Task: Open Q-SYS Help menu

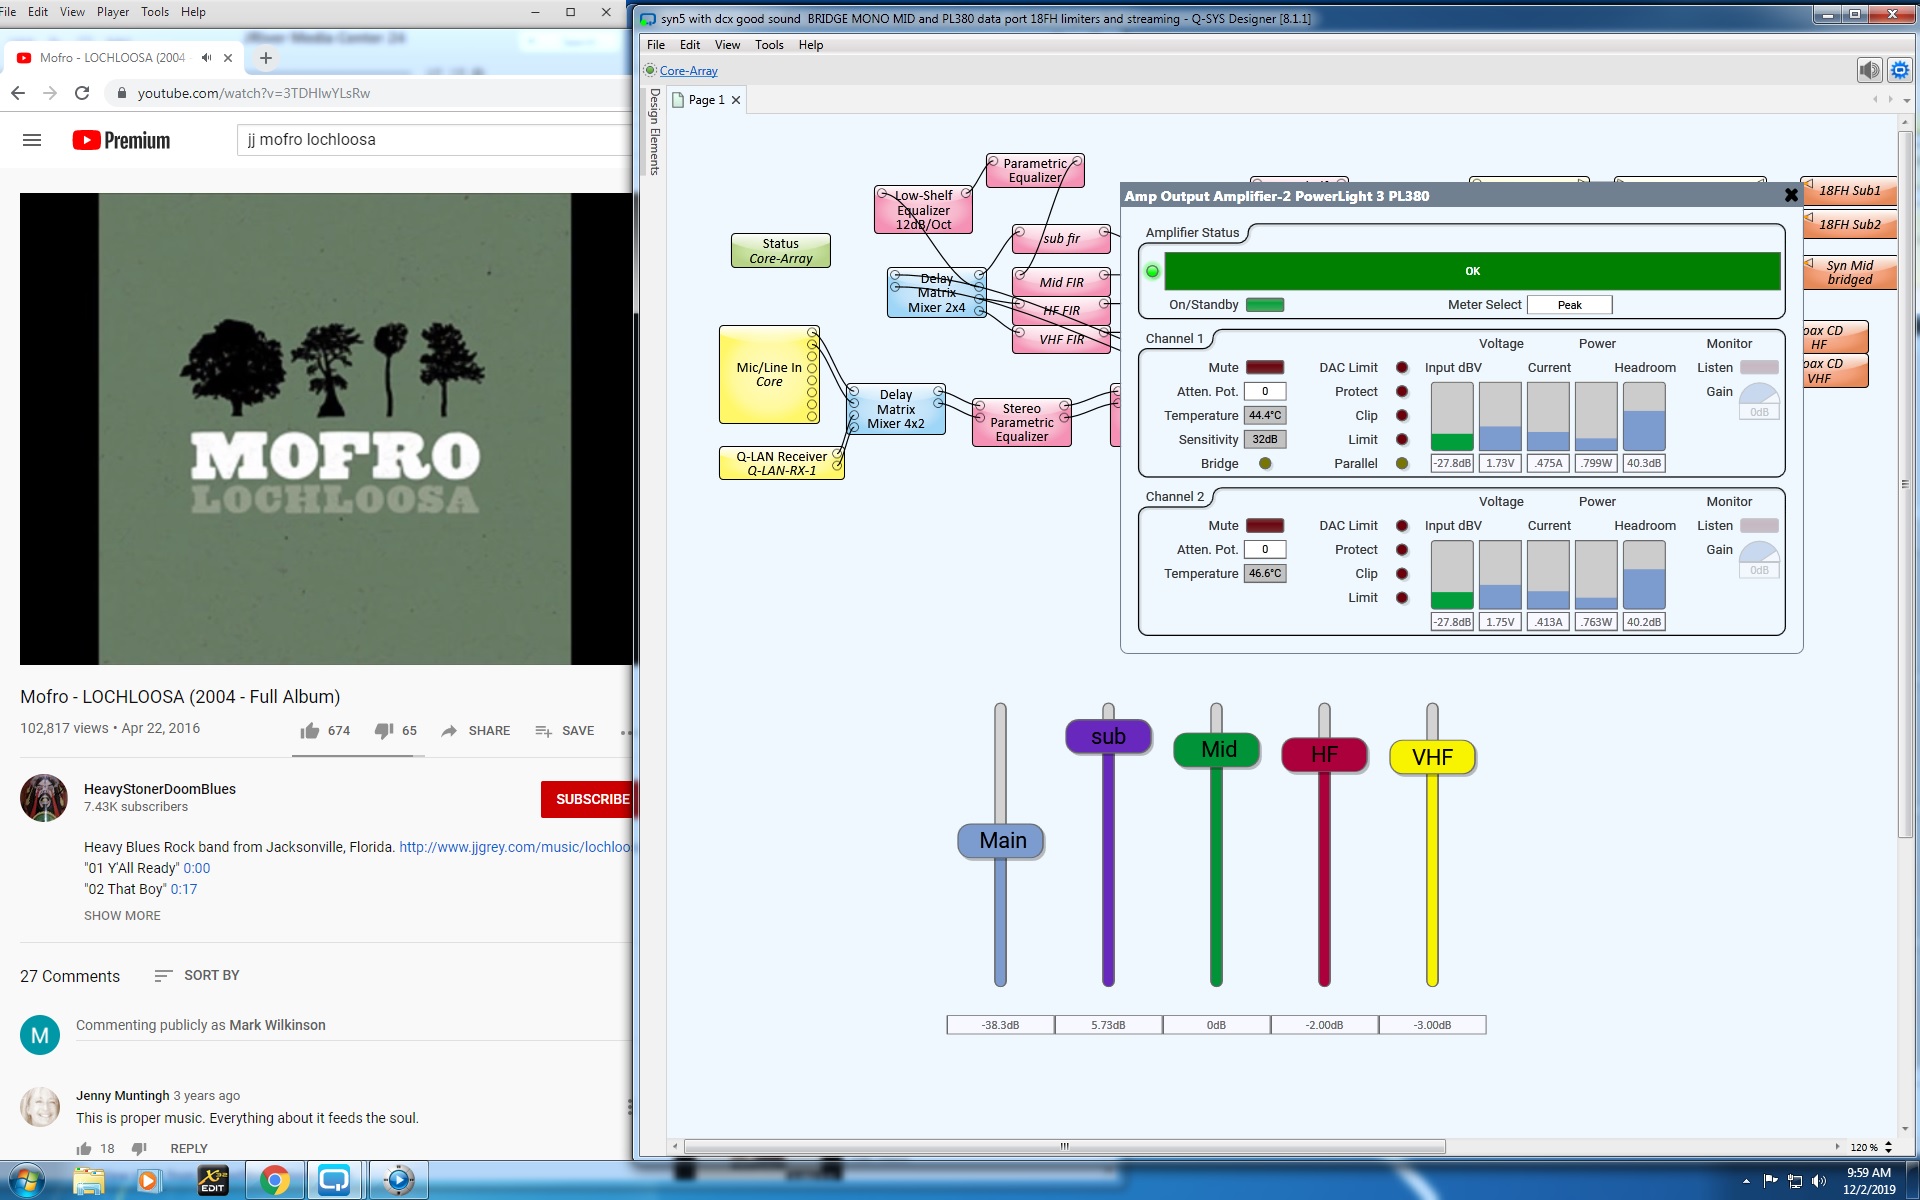Action: [811, 45]
